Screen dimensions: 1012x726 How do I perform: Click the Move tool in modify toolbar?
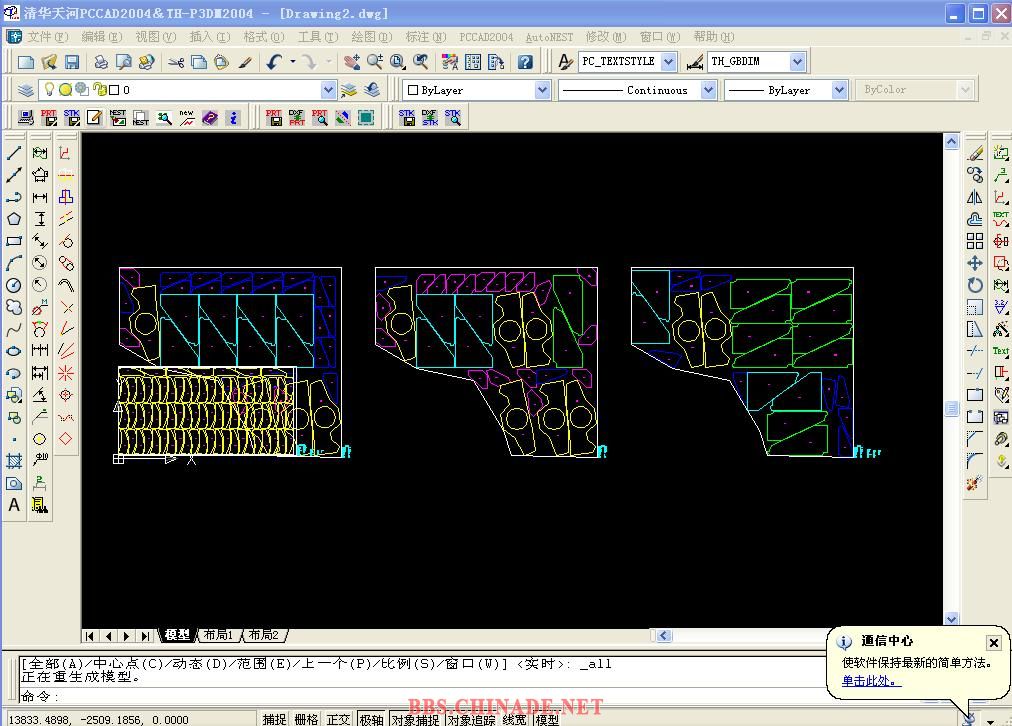click(975, 263)
